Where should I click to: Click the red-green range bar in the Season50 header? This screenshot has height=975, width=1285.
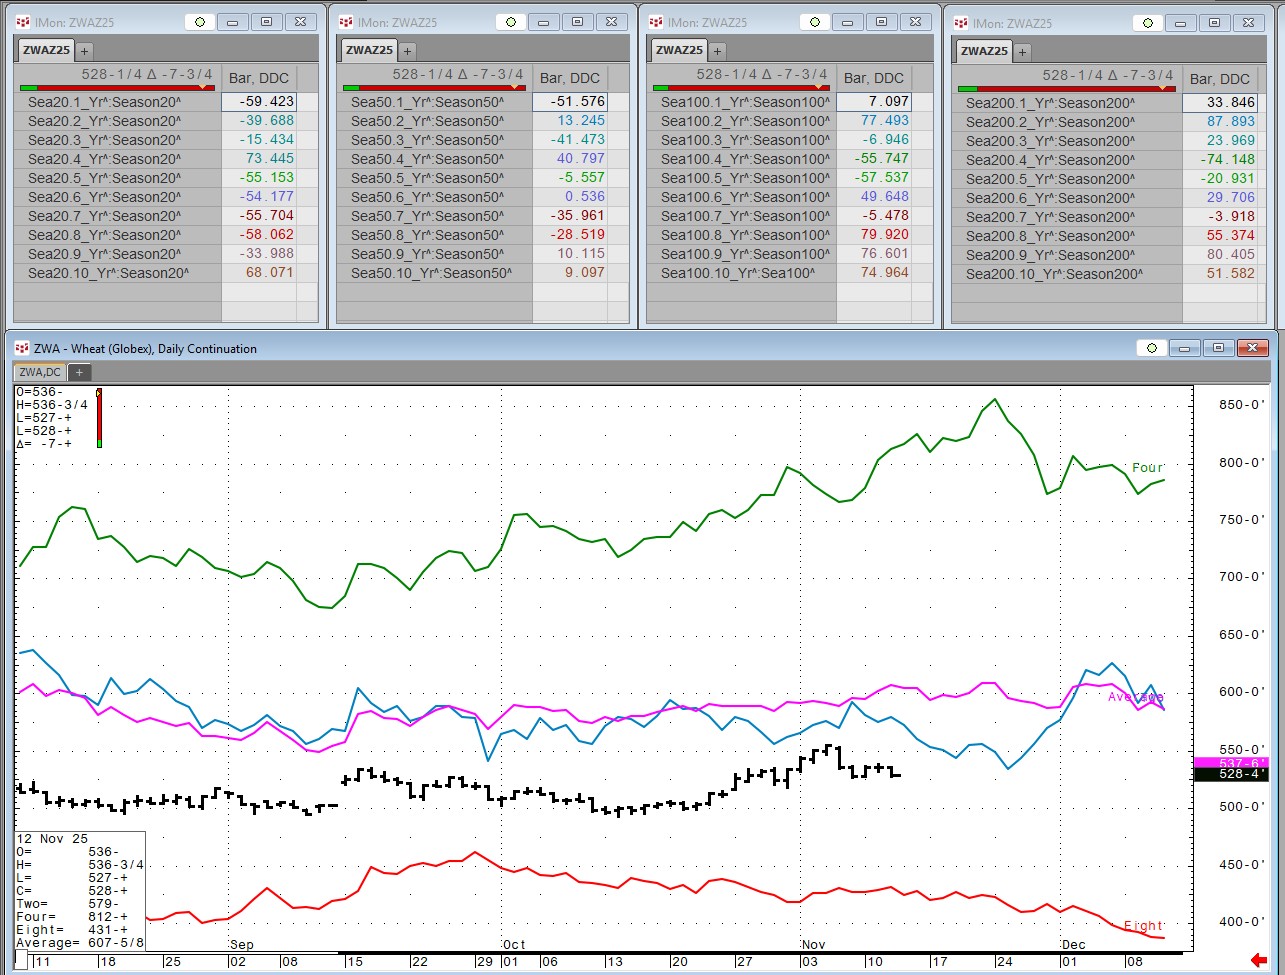pyautogui.click(x=434, y=88)
